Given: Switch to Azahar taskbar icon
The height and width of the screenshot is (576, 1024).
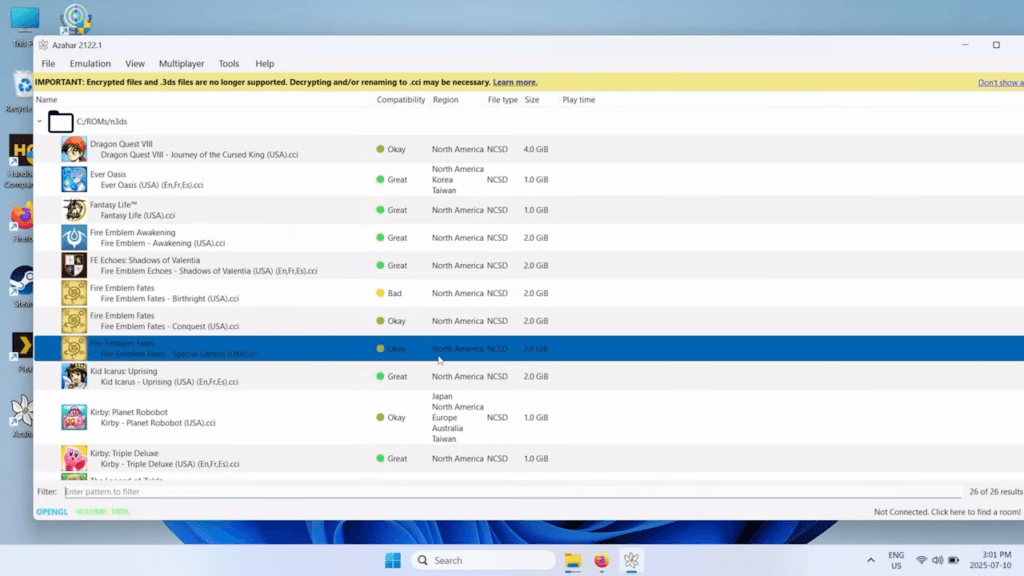Looking at the screenshot, I should point(631,560).
